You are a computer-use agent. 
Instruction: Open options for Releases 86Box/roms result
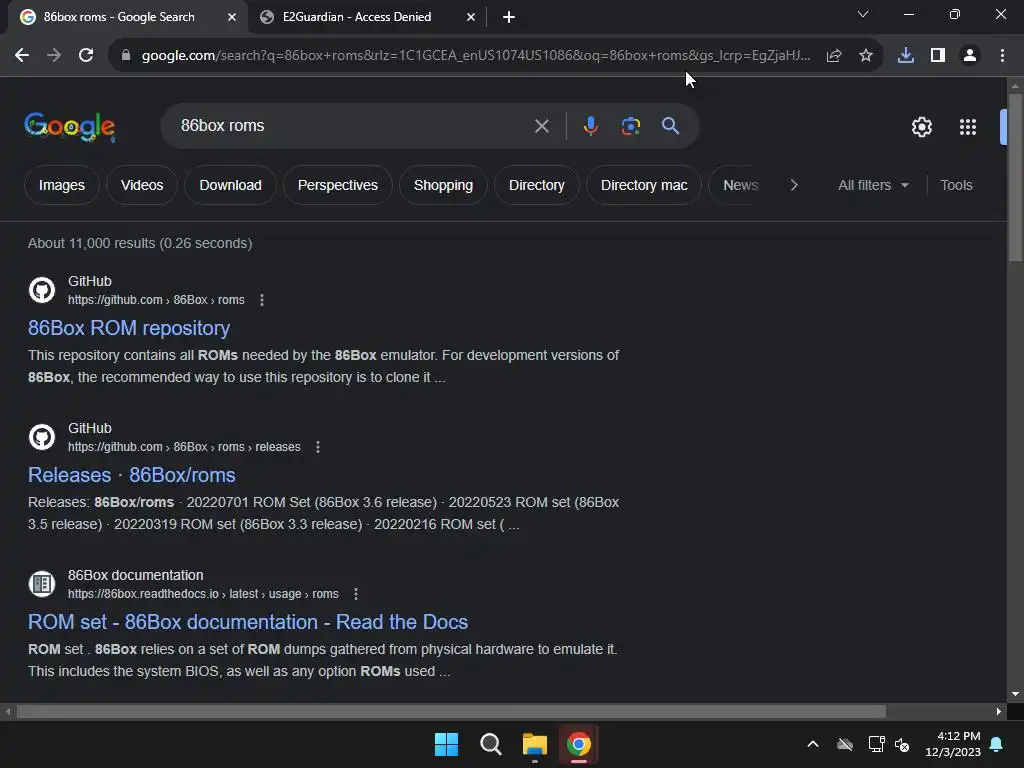coord(317,447)
